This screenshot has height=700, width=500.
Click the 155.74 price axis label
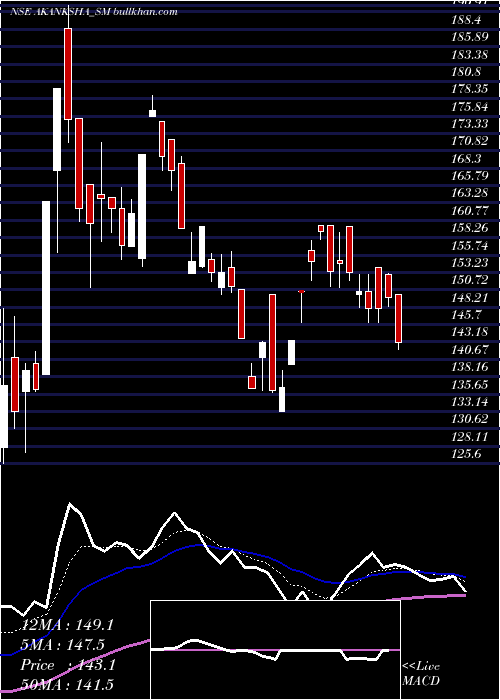pyautogui.click(x=469, y=247)
